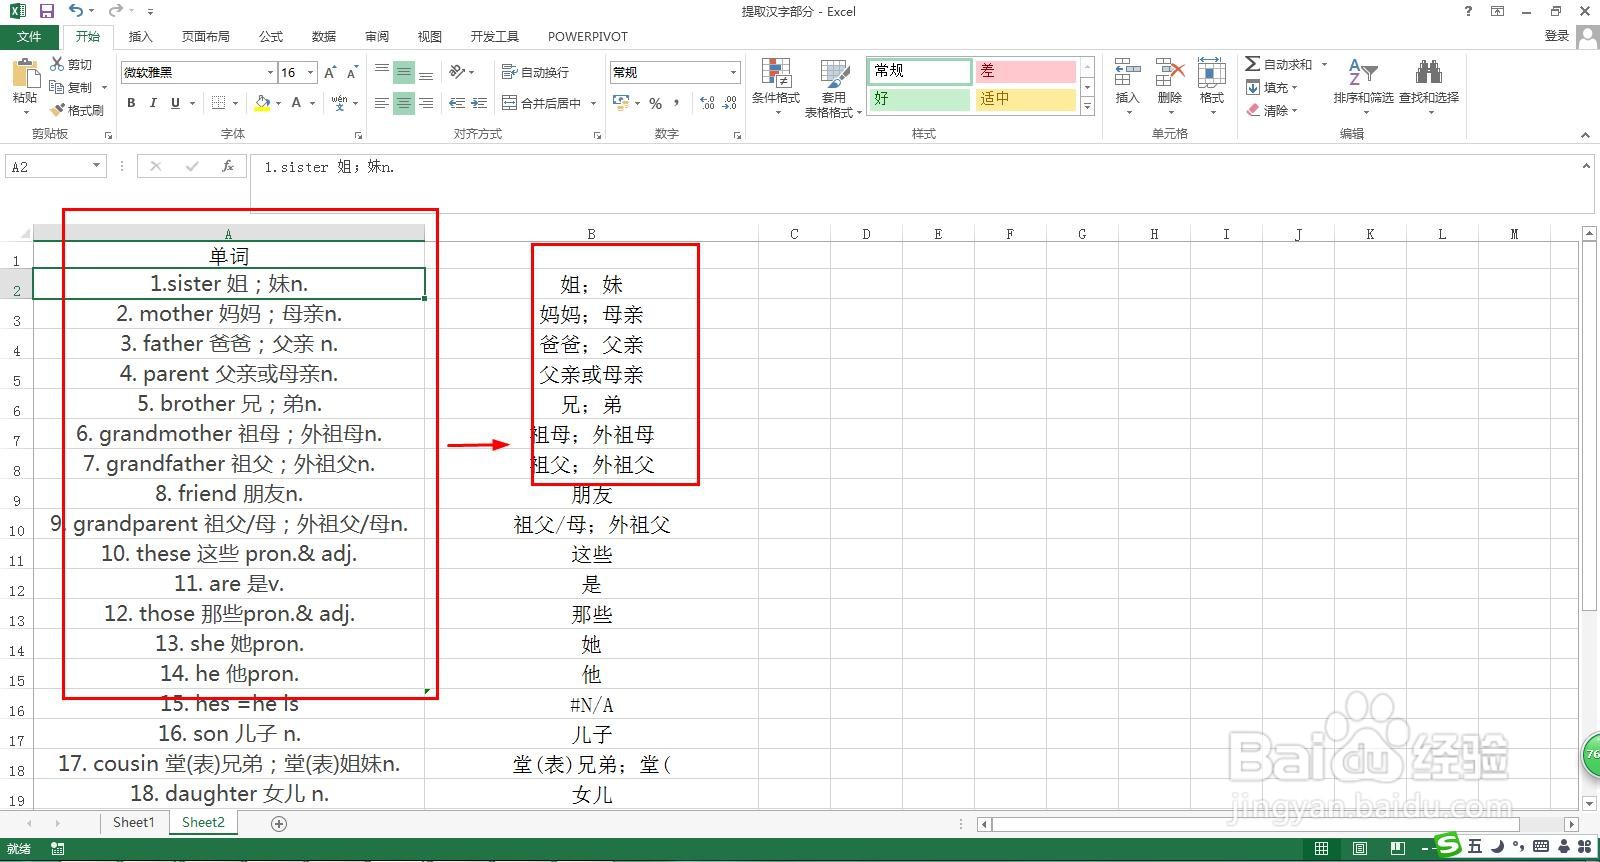
Task: Click 自动求和 AutoSum button
Action: pyautogui.click(x=1279, y=64)
